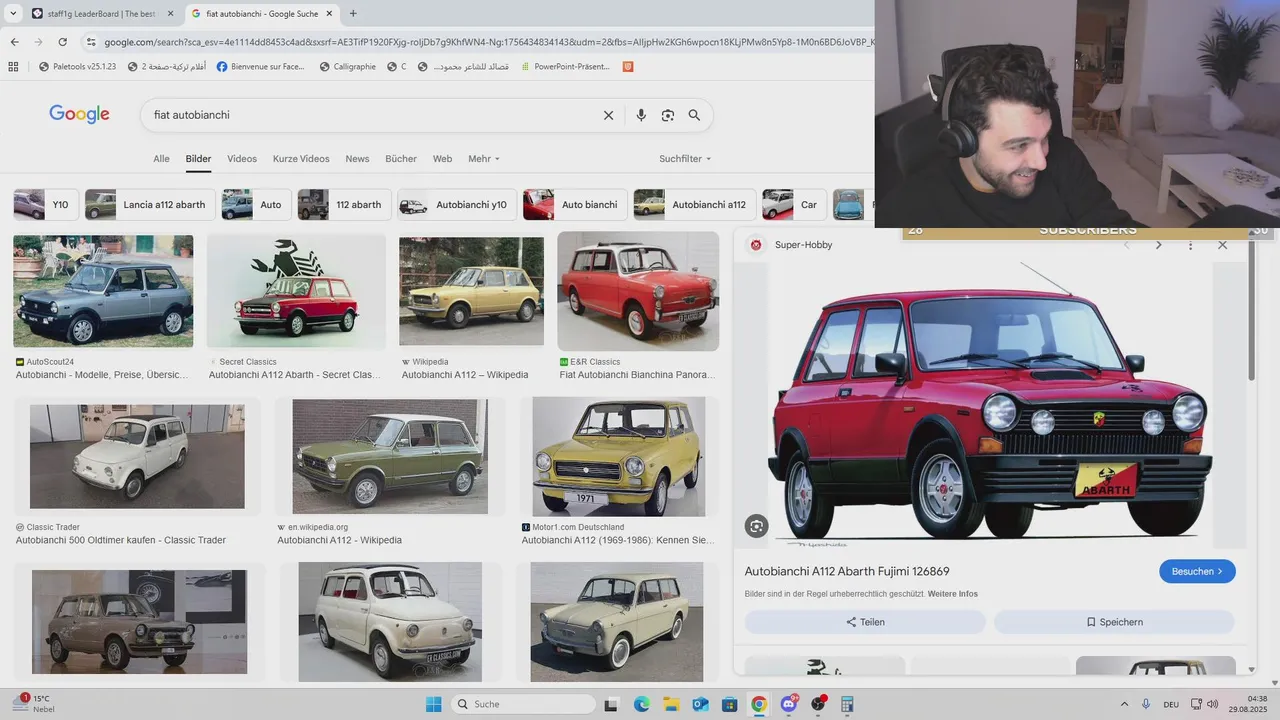Open the volume tray icon
Screen dimensions: 1280x720
[1213, 704]
